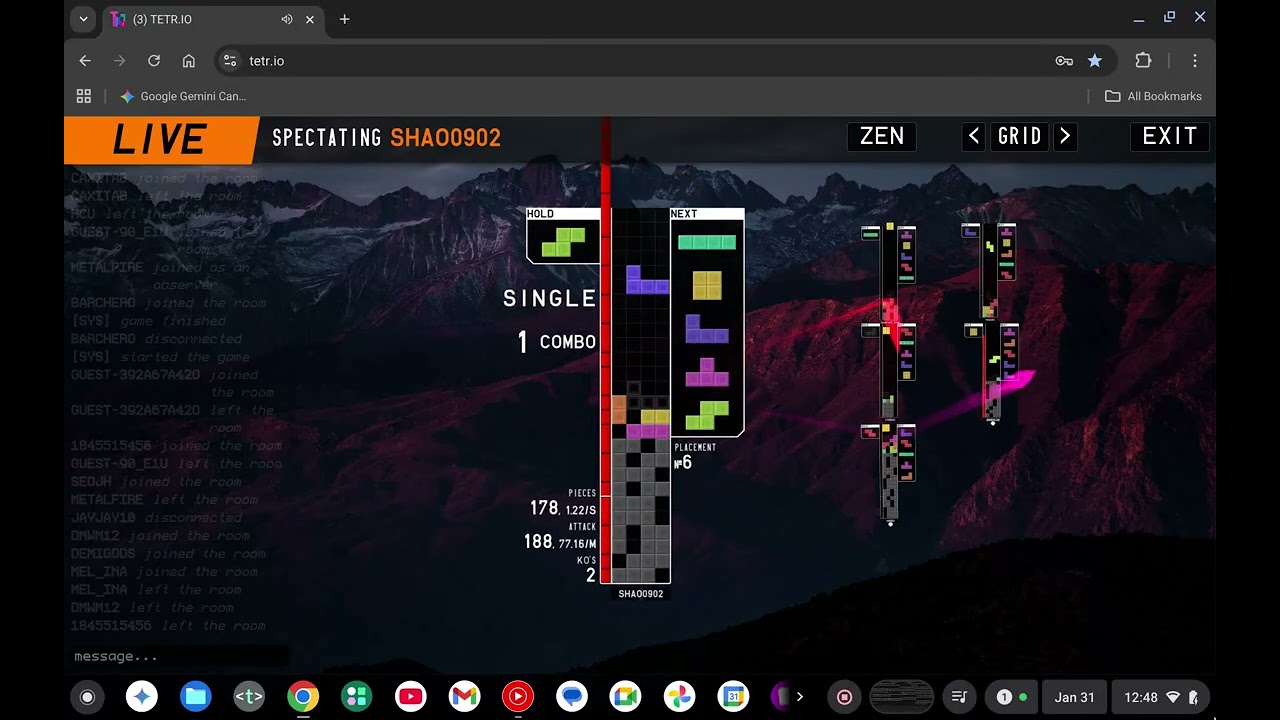The image size is (1280, 720).
Task: Open Gmail from the shelf
Action: (x=464, y=697)
